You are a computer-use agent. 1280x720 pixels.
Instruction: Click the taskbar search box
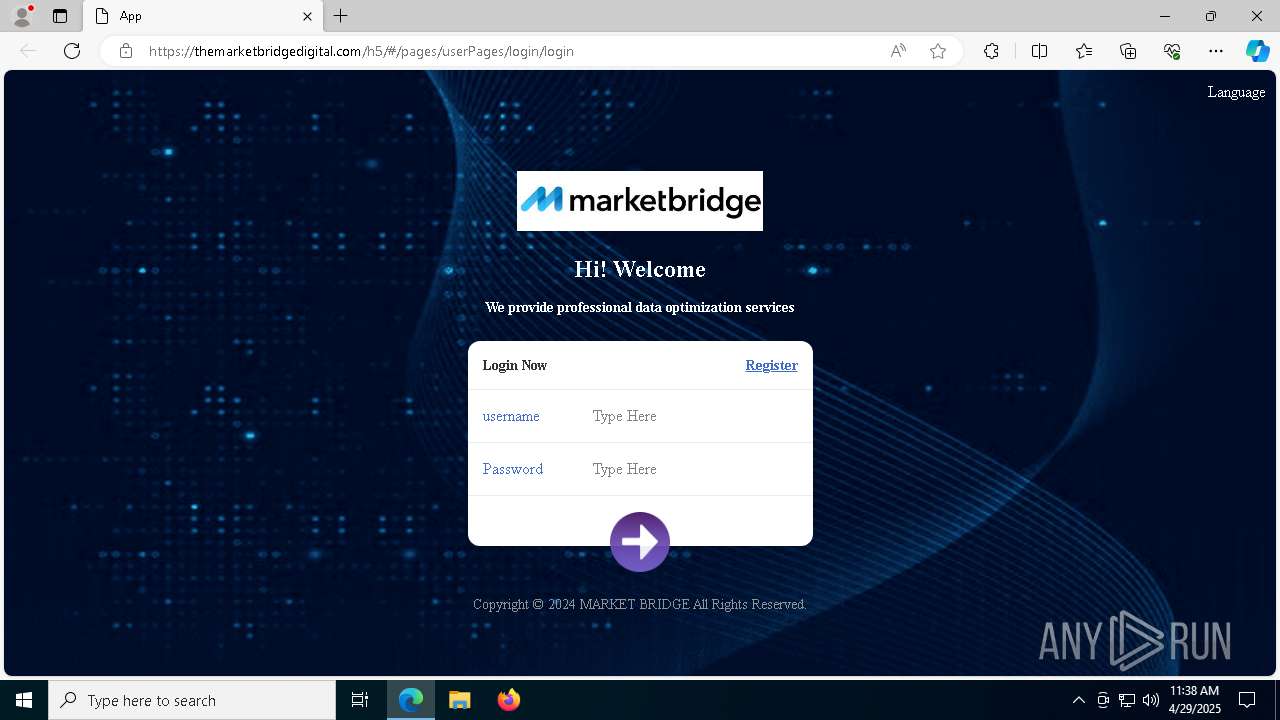[x=192, y=700]
